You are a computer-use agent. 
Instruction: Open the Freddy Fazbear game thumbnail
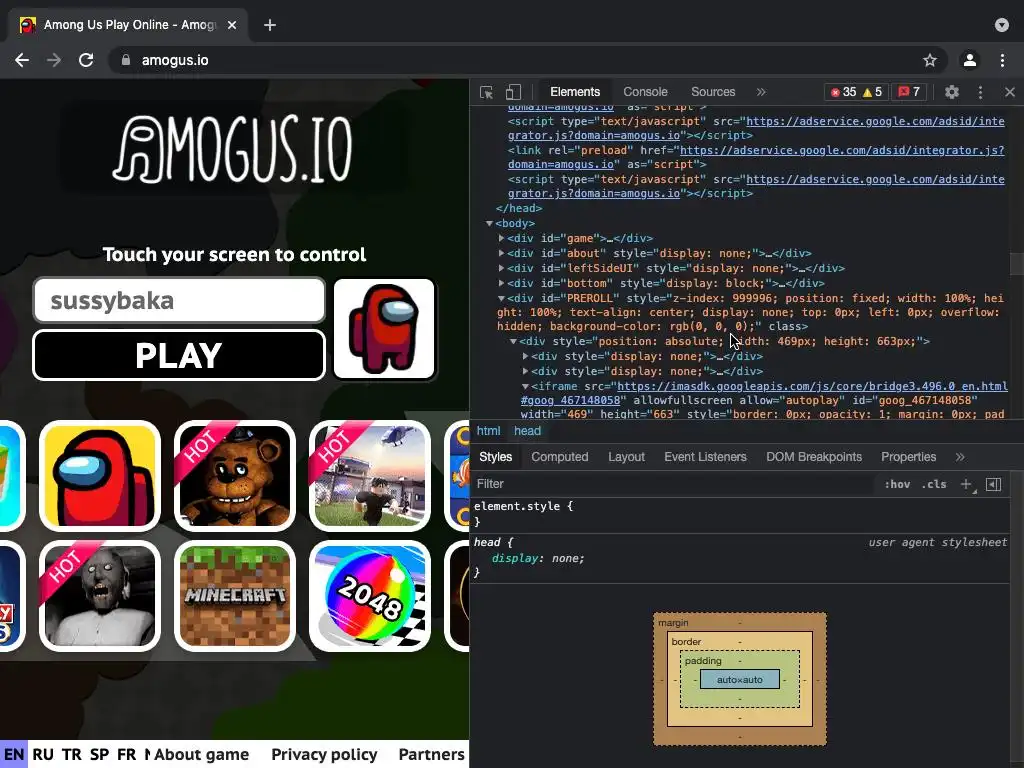[235, 475]
